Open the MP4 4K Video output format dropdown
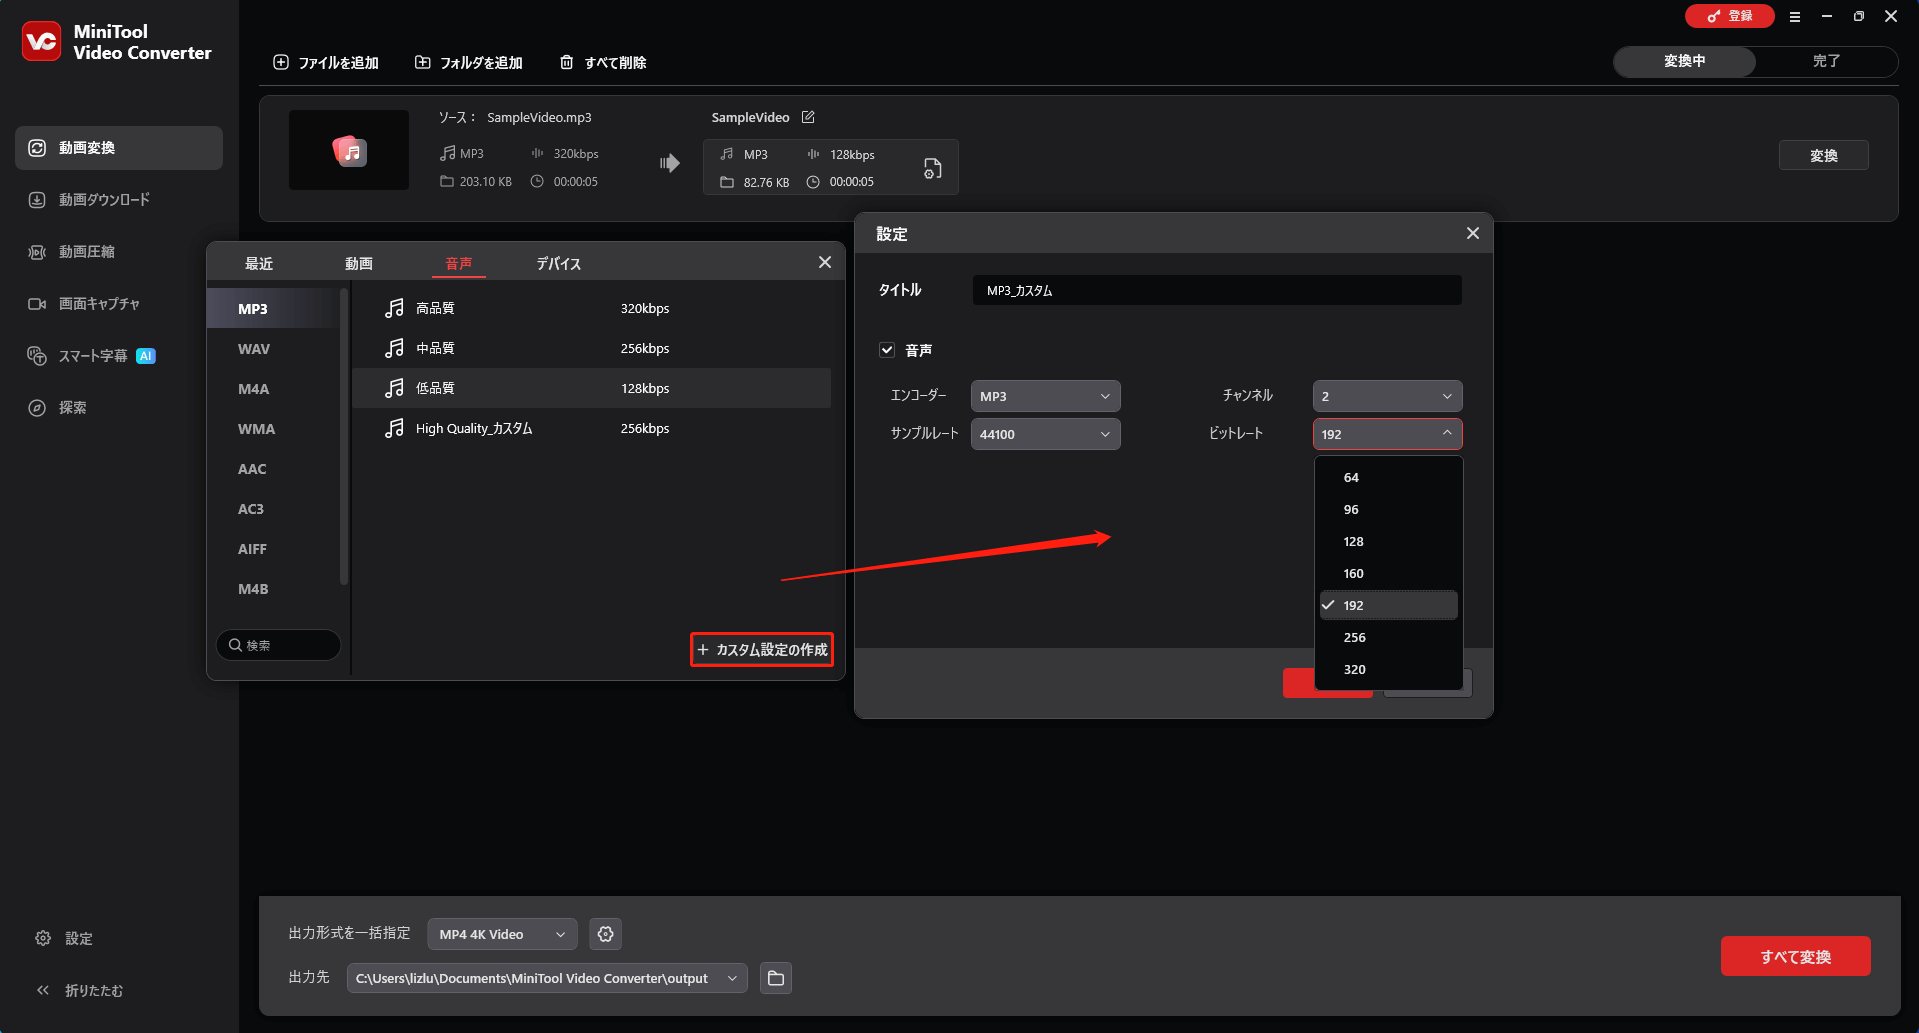Viewport: 1919px width, 1033px height. point(501,933)
